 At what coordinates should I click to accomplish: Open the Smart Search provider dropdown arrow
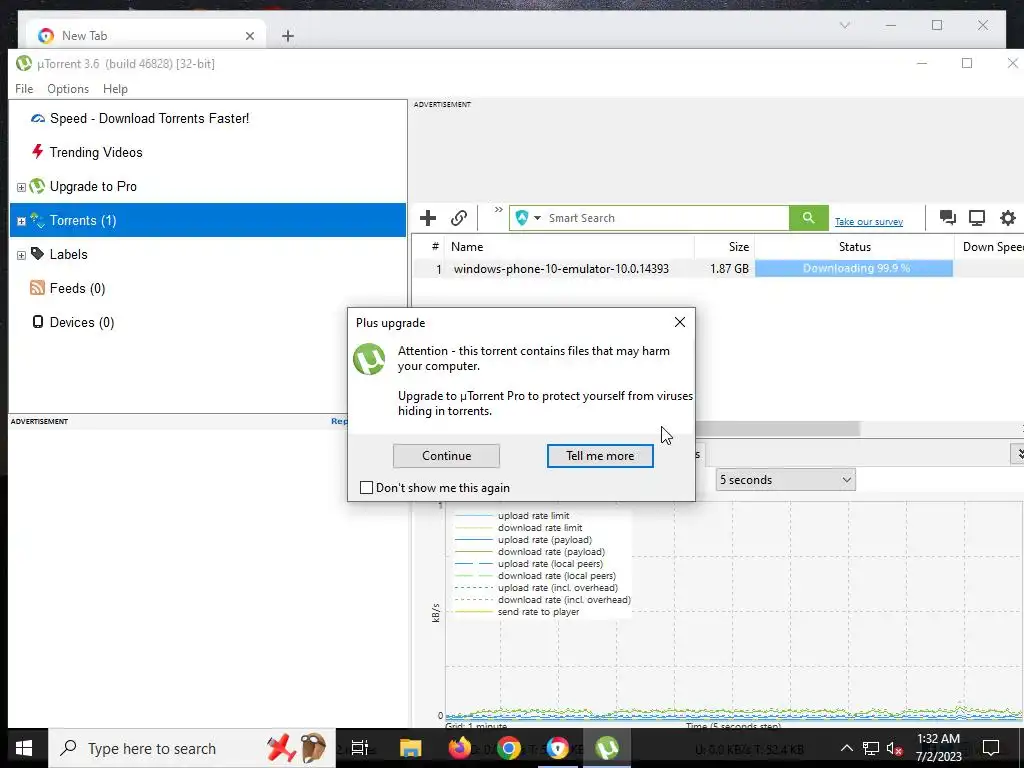tap(537, 218)
